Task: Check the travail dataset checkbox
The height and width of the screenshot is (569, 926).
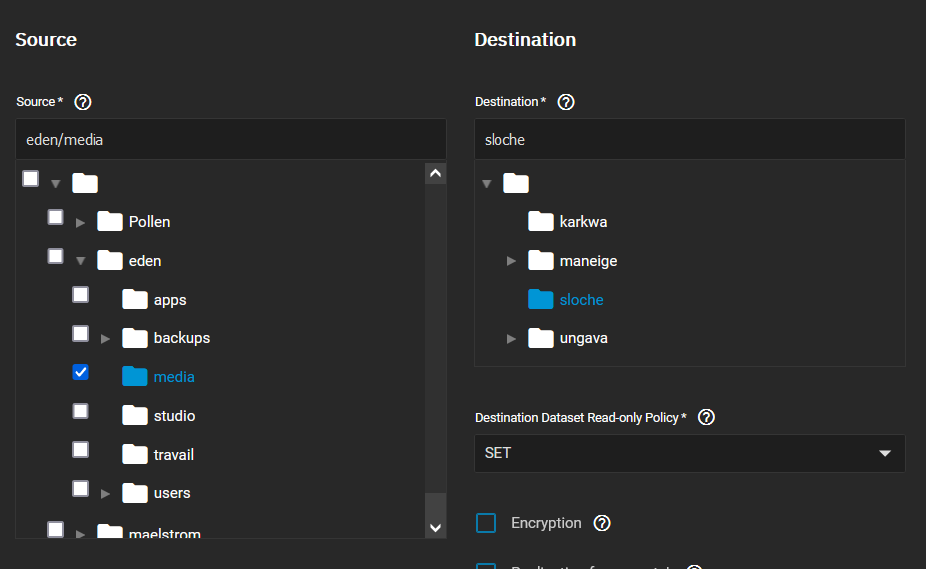Action: coord(80,450)
